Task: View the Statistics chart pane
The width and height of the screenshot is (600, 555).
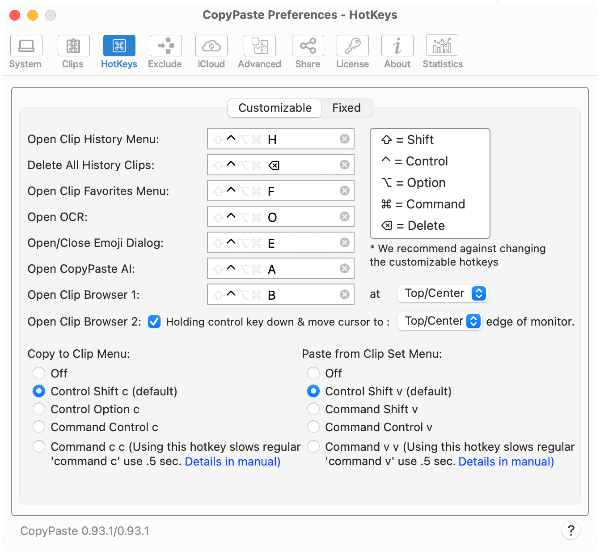Action: [x=442, y=52]
